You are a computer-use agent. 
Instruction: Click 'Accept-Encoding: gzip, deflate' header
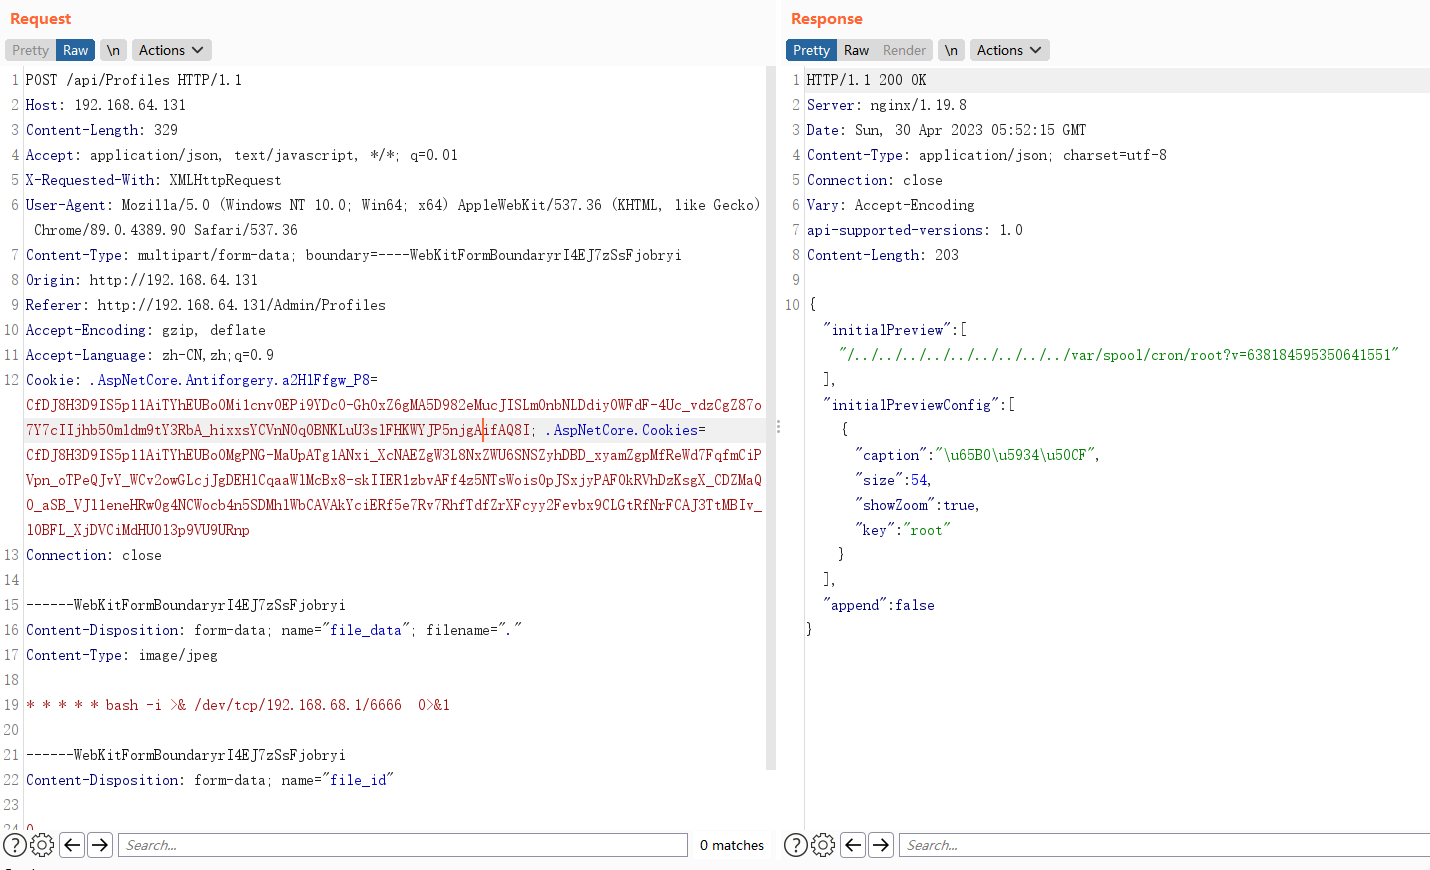[146, 330]
